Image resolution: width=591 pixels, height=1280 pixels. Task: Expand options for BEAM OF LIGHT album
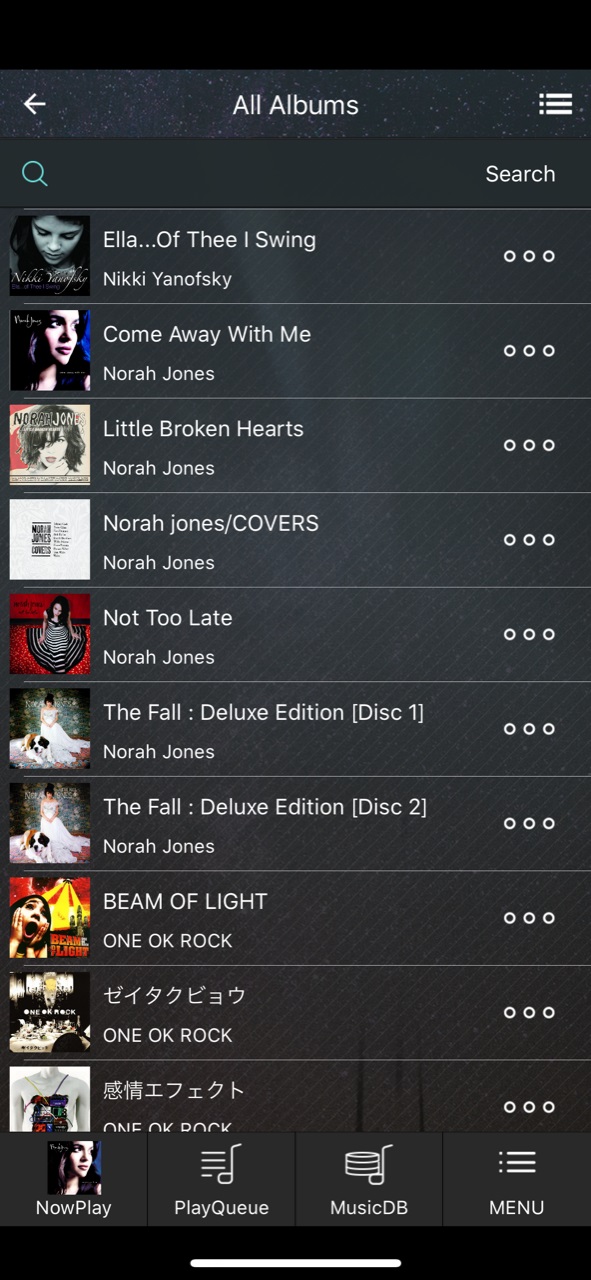pyautogui.click(x=529, y=918)
